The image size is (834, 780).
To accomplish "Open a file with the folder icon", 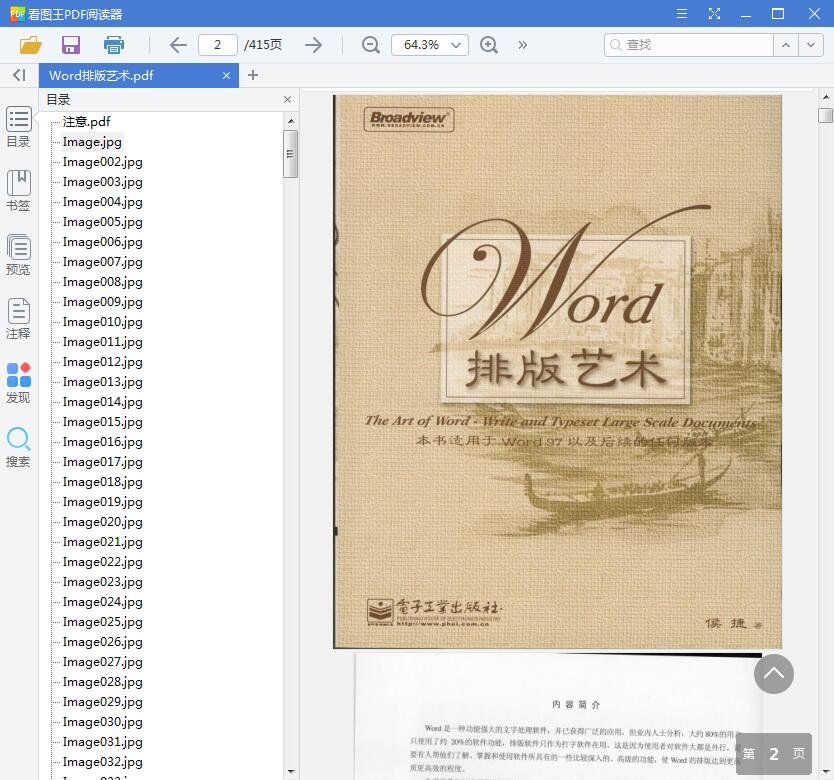I will [30, 45].
